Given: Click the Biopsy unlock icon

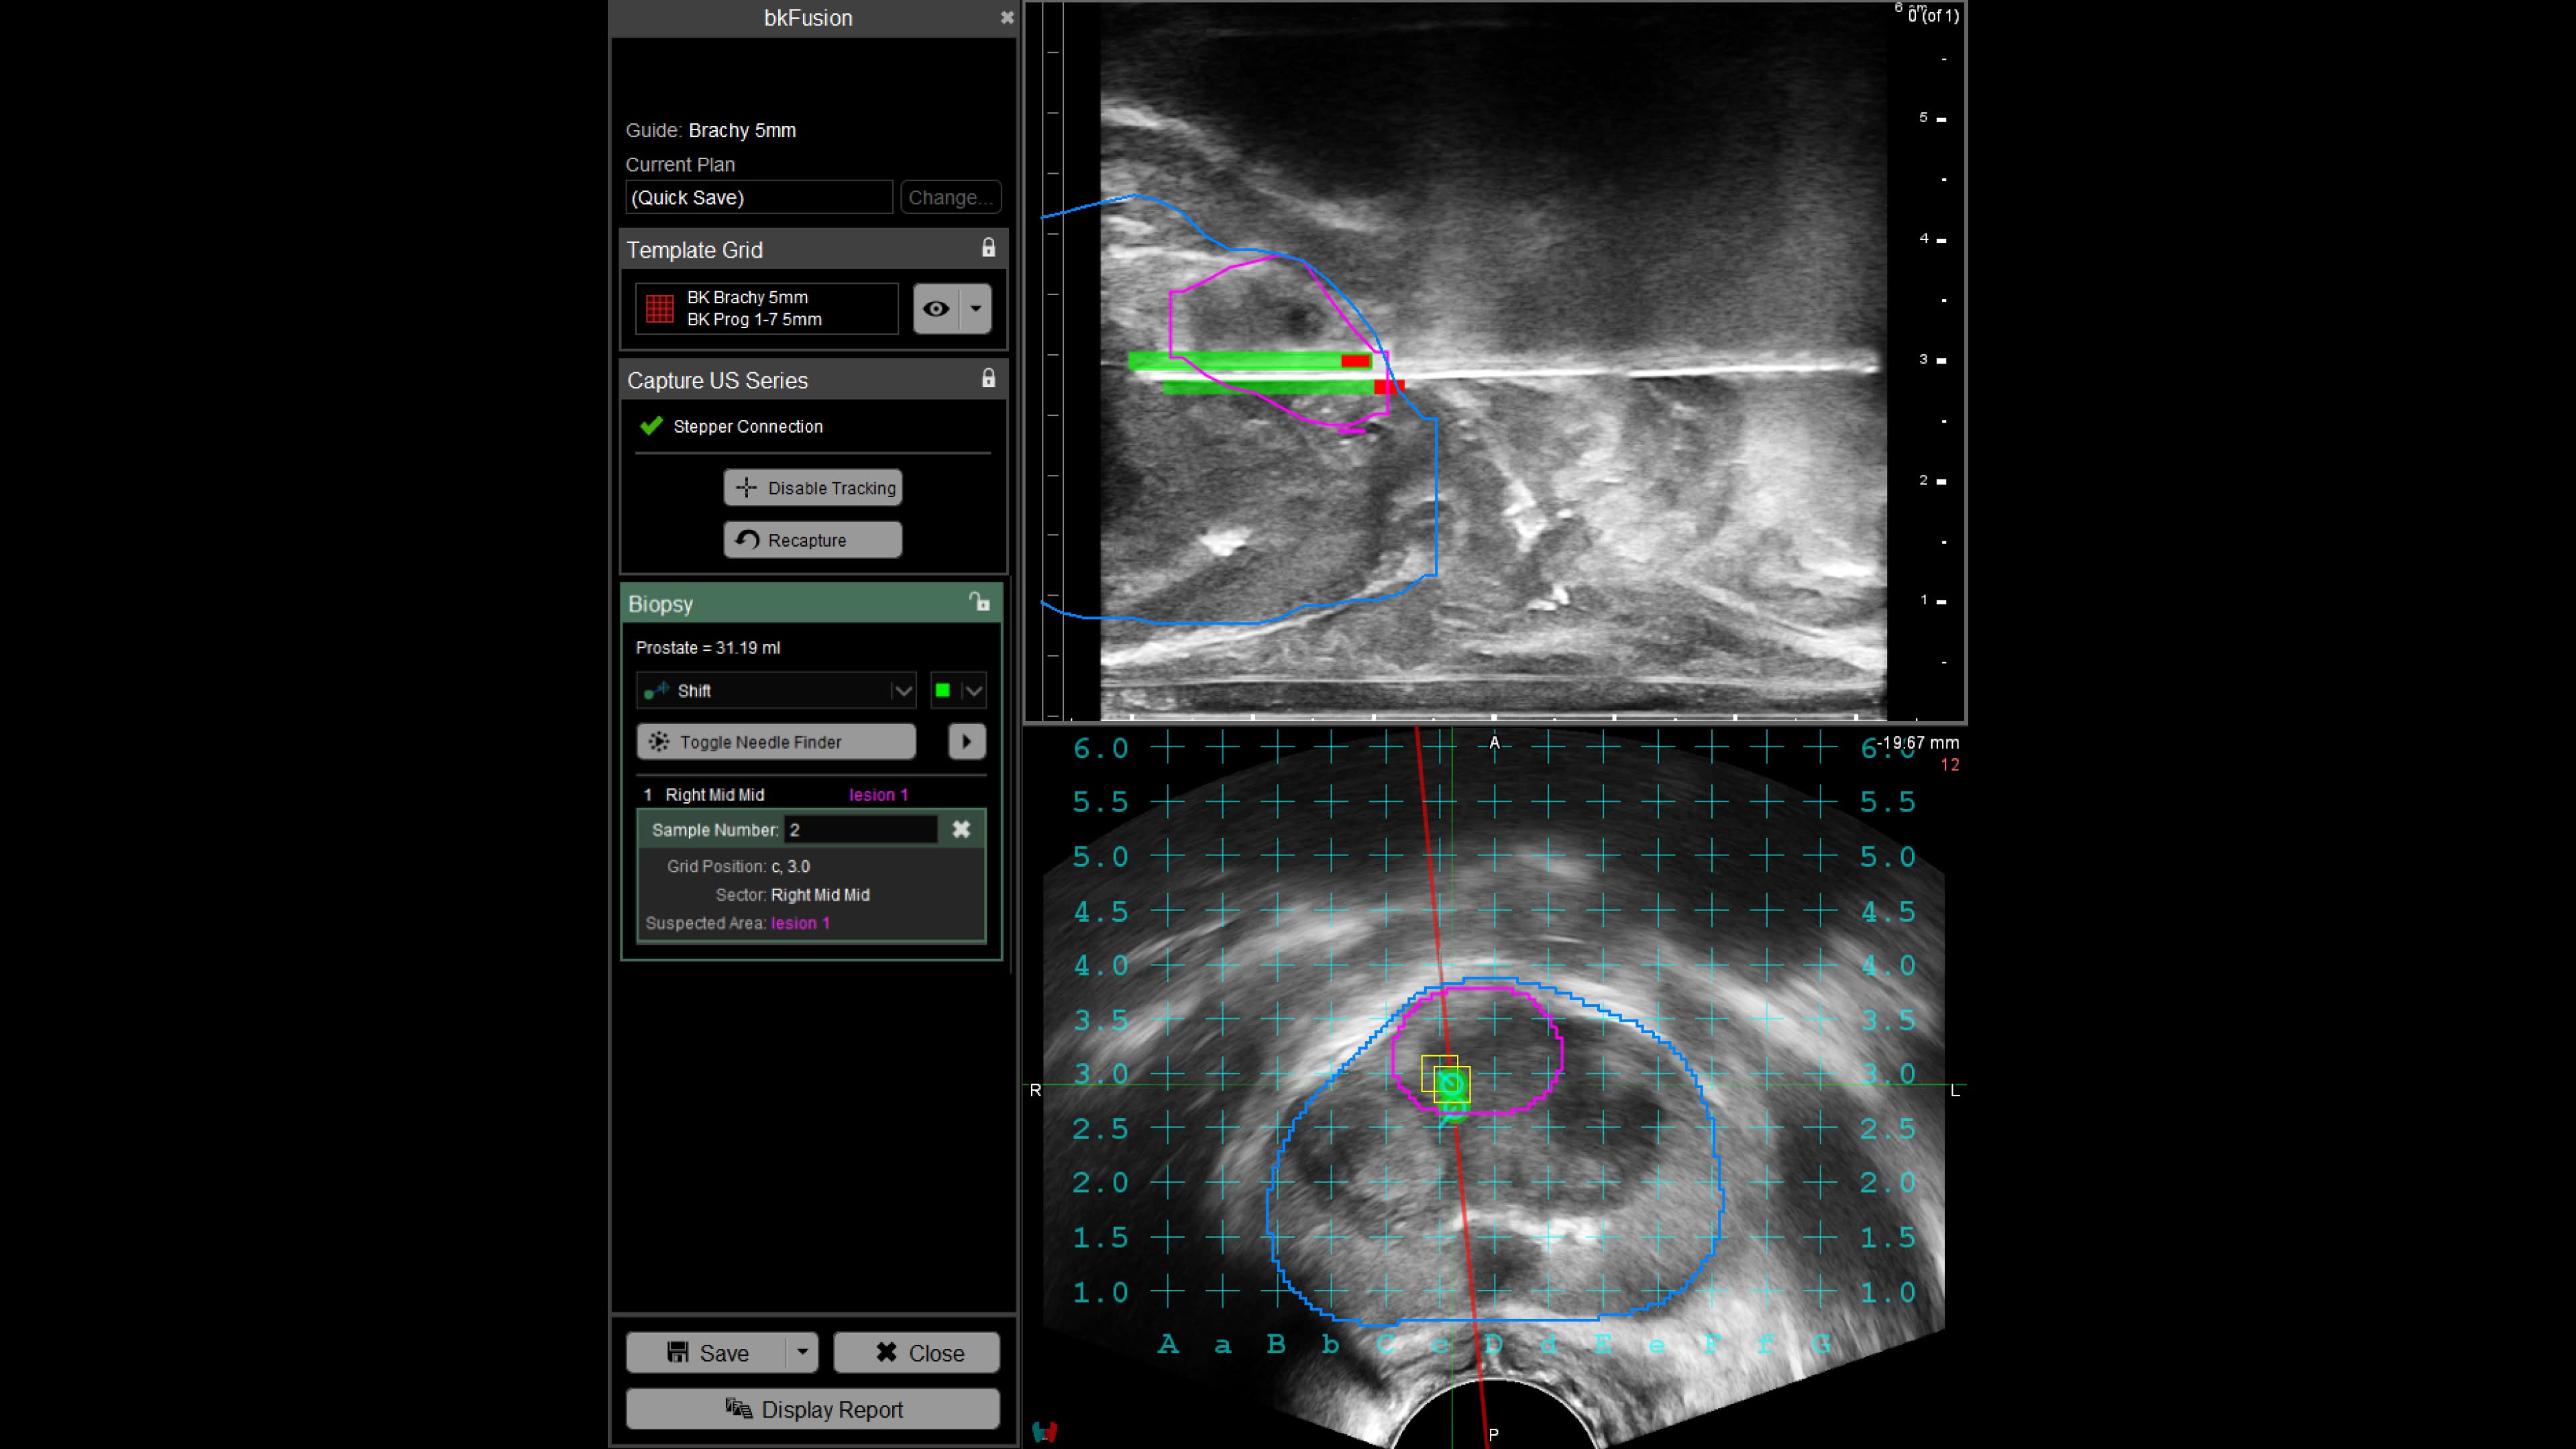Looking at the screenshot, I should click(979, 602).
